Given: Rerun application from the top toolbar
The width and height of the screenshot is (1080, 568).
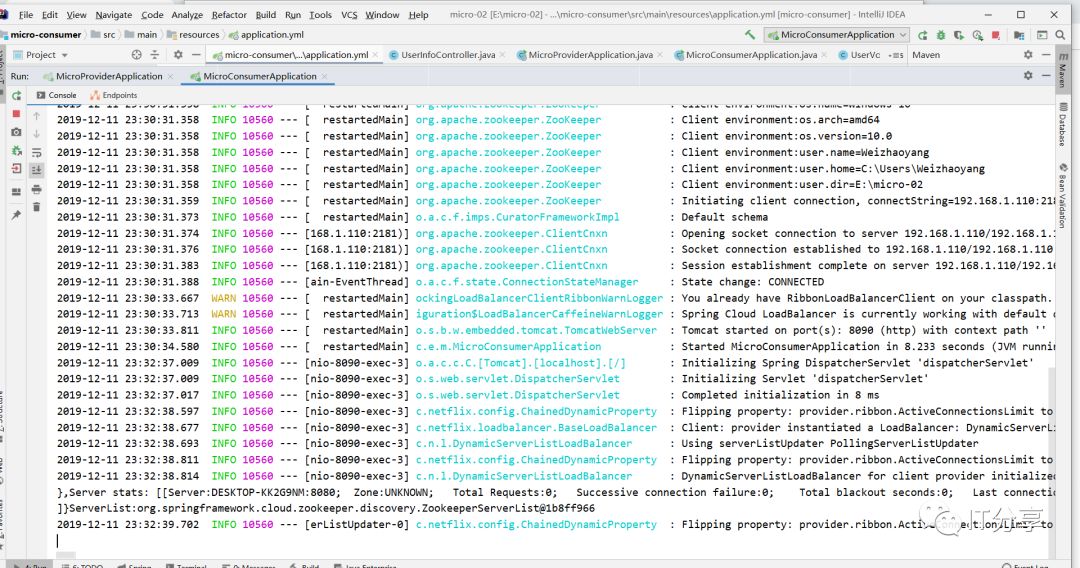Looking at the screenshot, I should [922, 34].
